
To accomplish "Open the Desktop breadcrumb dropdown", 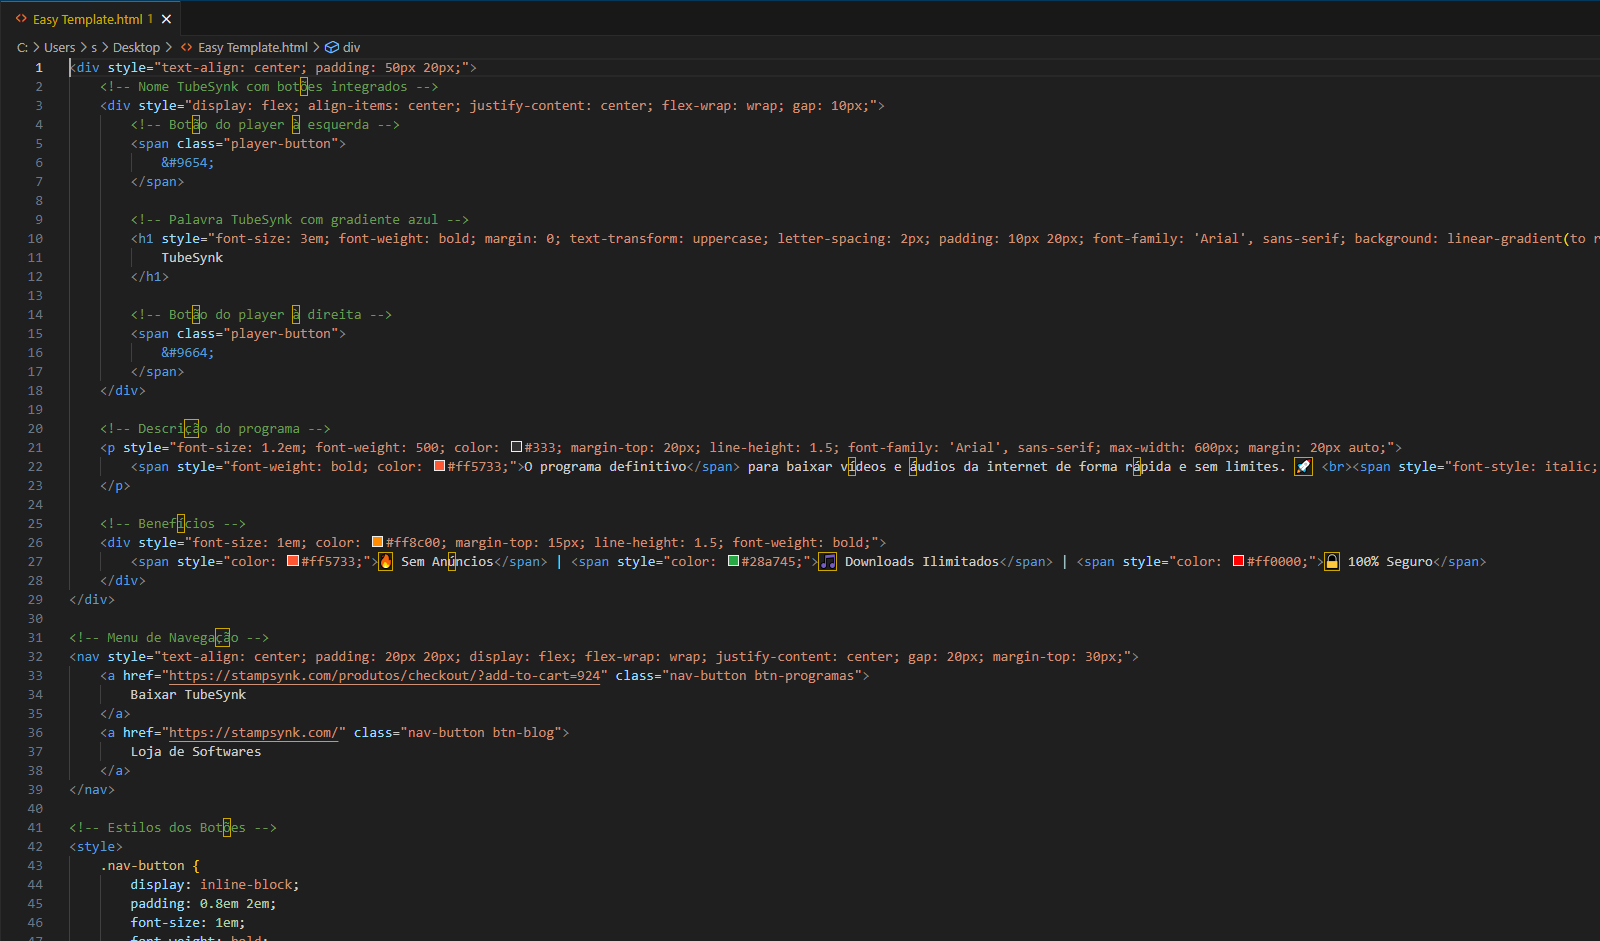I will pos(136,47).
